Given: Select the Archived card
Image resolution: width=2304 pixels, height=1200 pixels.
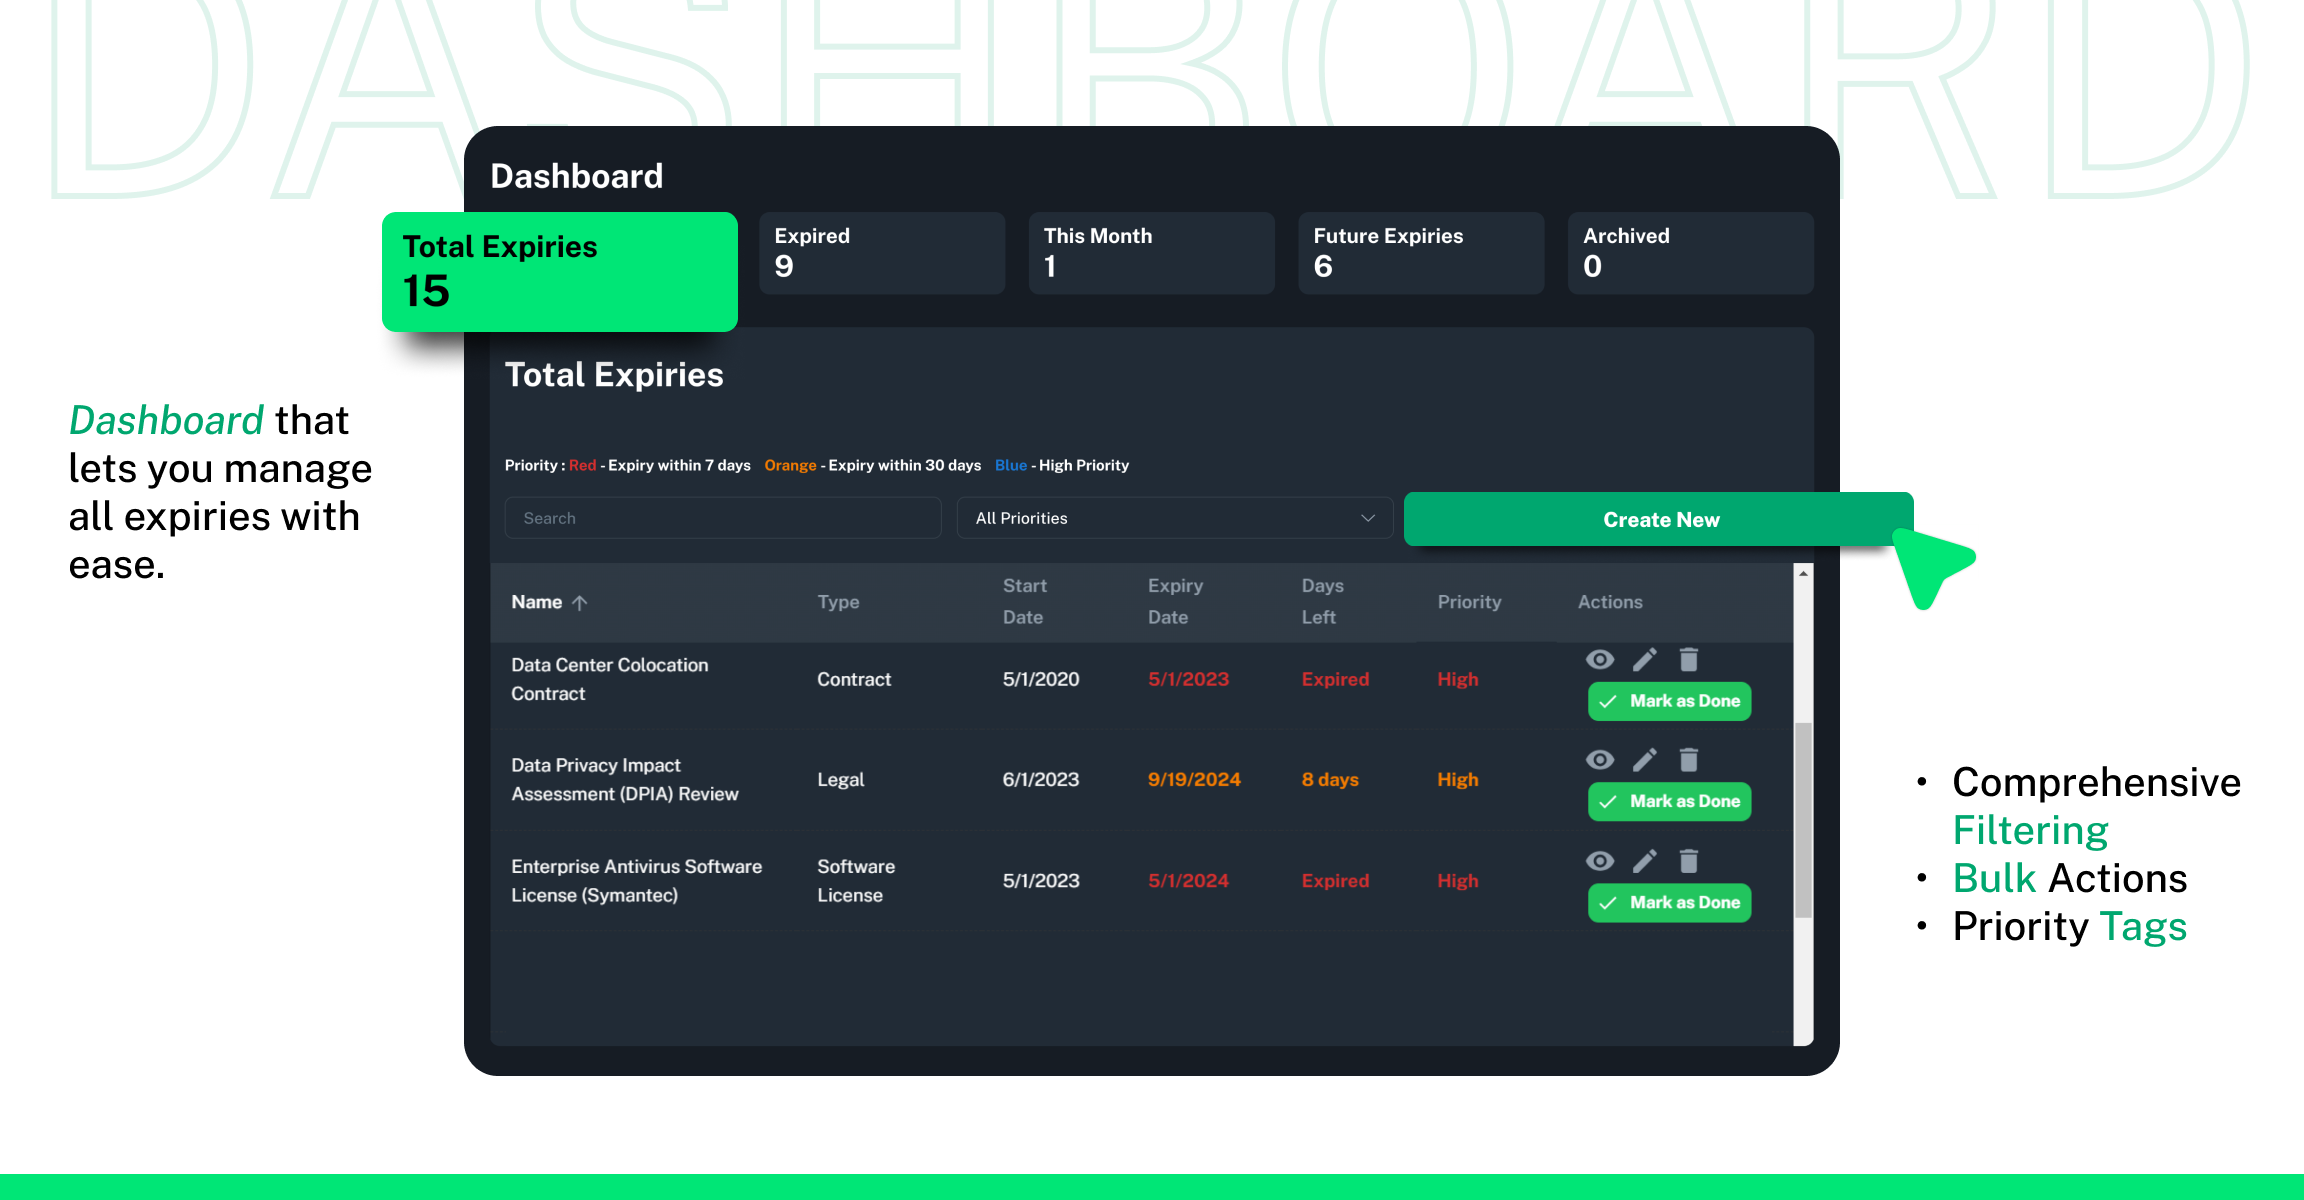Looking at the screenshot, I should [x=1691, y=252].
